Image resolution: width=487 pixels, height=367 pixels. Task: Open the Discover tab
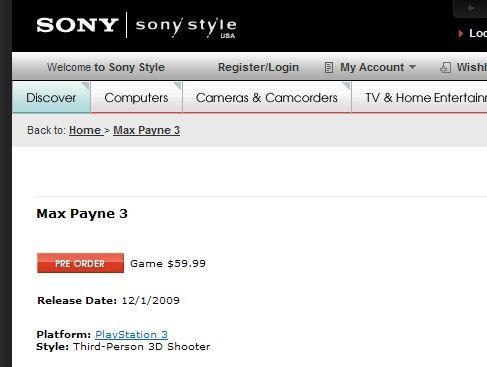point(51,97)
